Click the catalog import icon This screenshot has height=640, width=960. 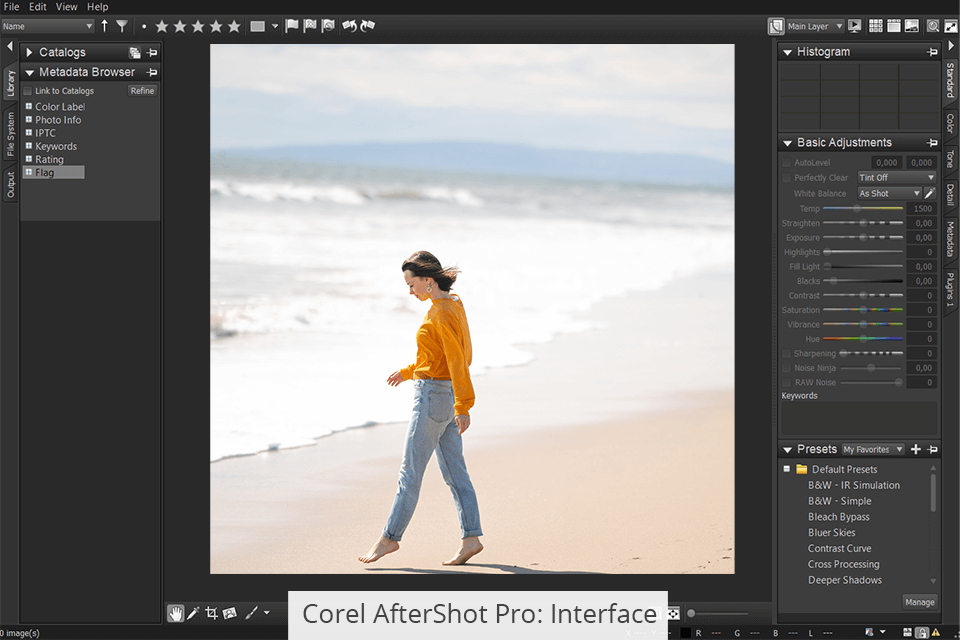135,53
